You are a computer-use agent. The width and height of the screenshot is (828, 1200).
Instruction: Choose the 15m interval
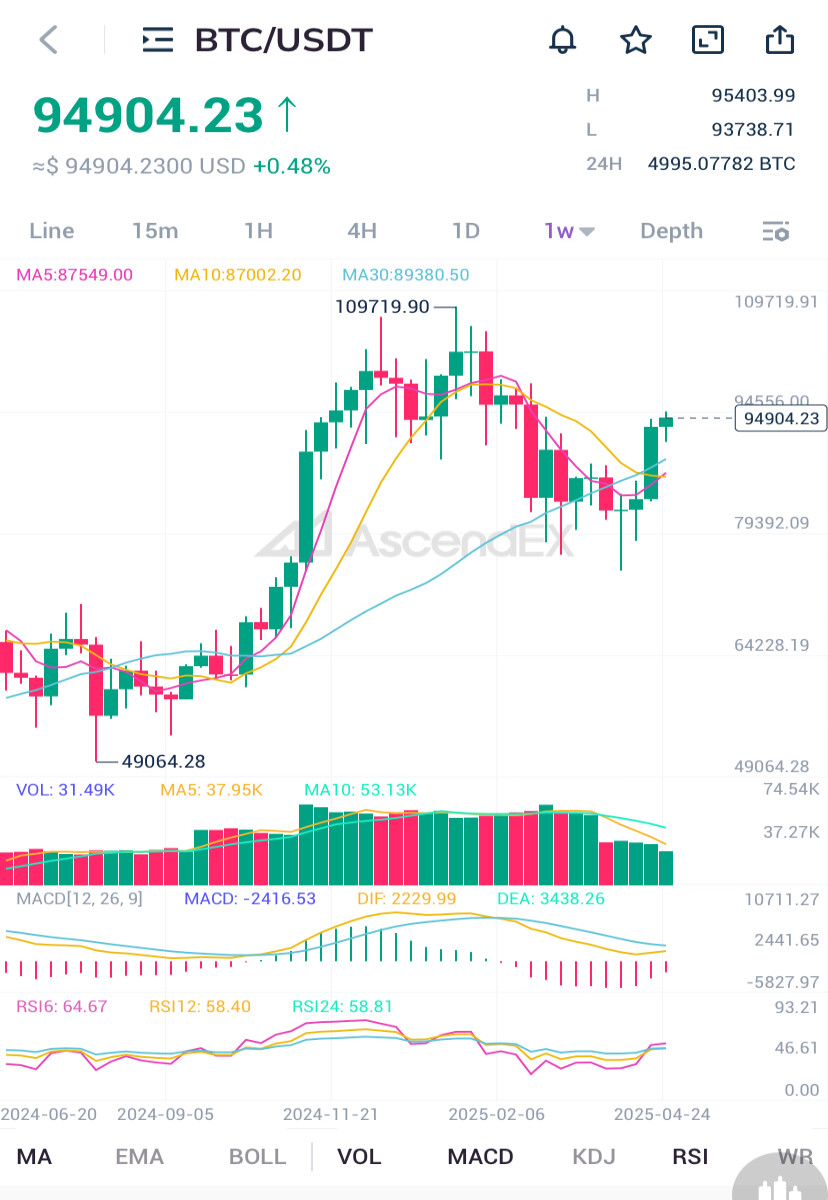[x=155, y=231]
